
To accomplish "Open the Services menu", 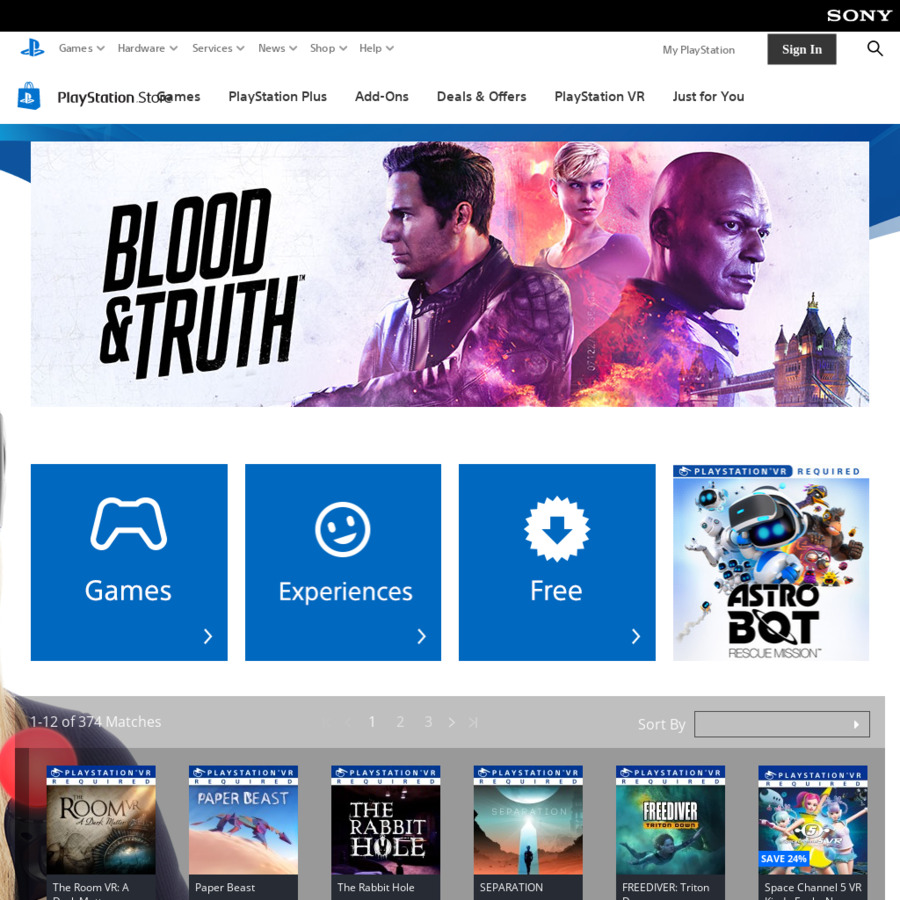I will tap(218, 48).
